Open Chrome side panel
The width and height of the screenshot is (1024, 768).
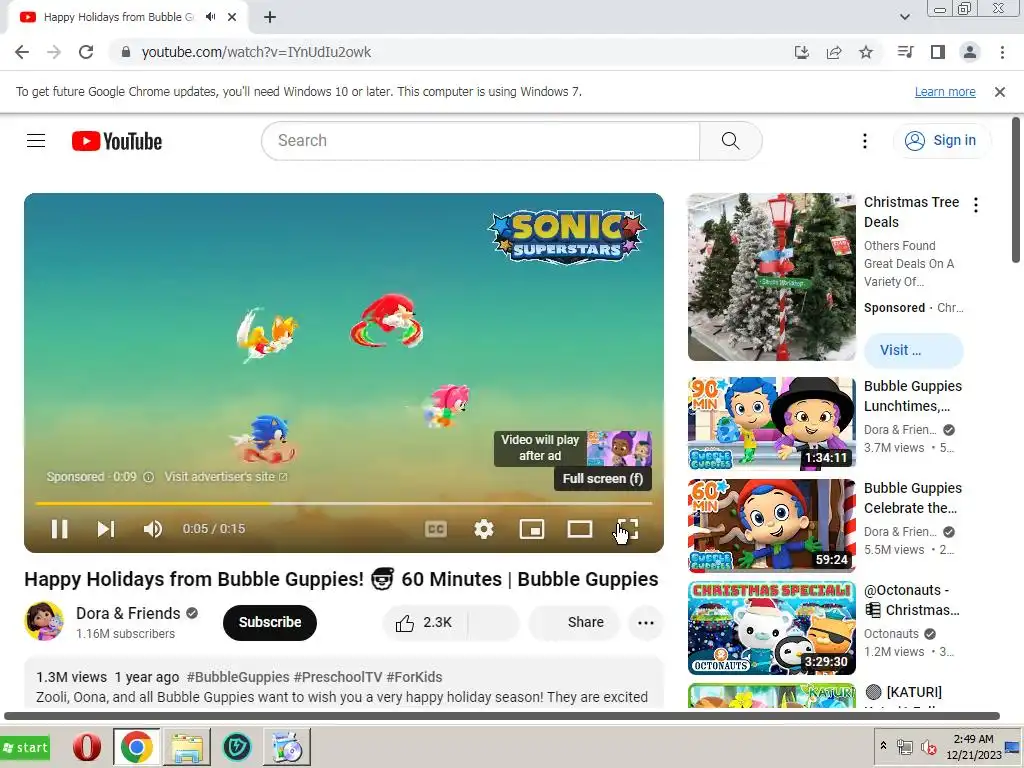[938, 52]
